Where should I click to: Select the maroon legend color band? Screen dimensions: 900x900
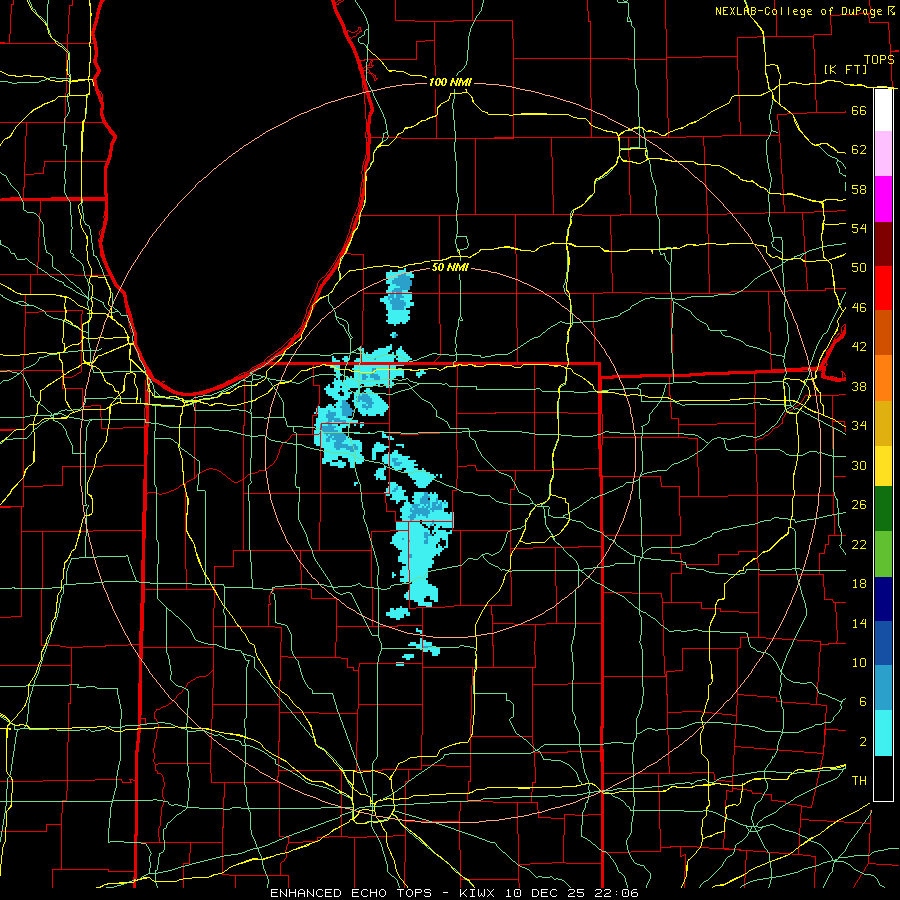pos(883,244)
